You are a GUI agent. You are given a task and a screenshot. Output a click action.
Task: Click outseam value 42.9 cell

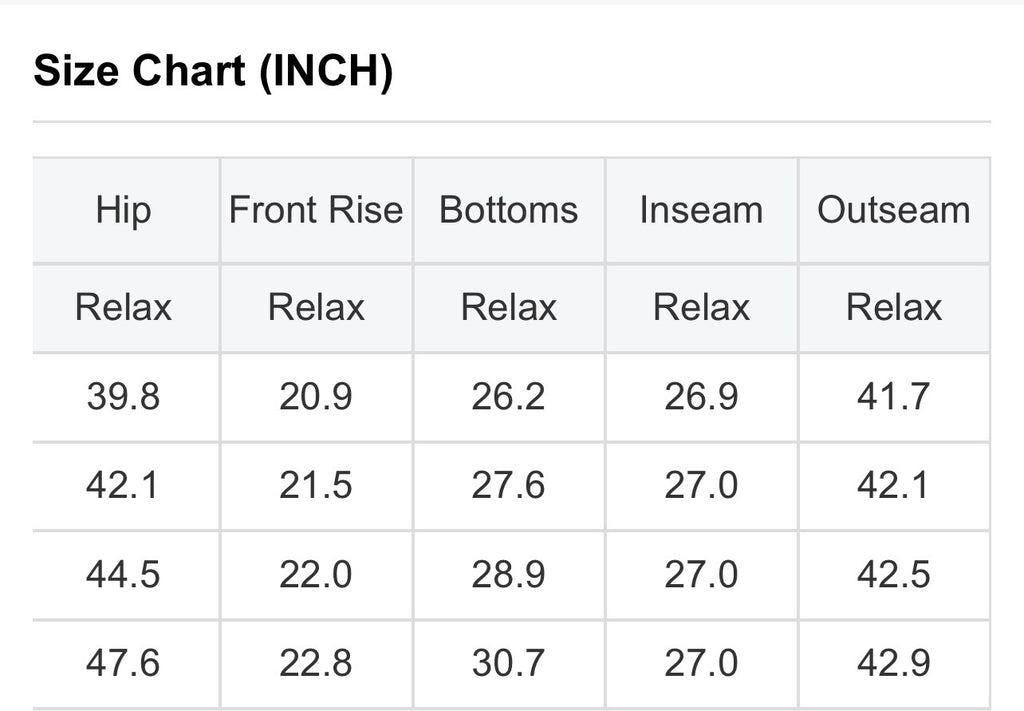point(894,663)
